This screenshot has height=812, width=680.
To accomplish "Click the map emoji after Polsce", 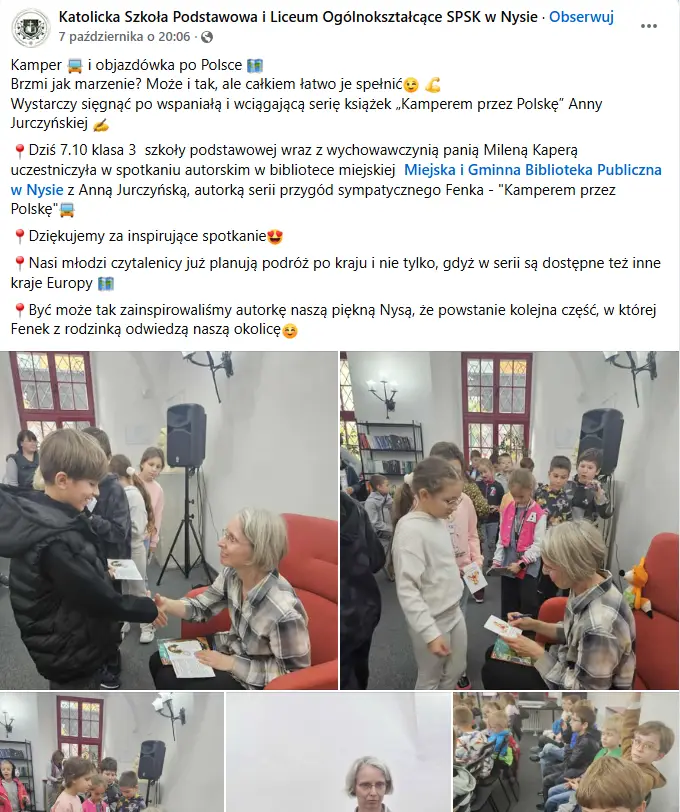I will (x=255, y=65).
